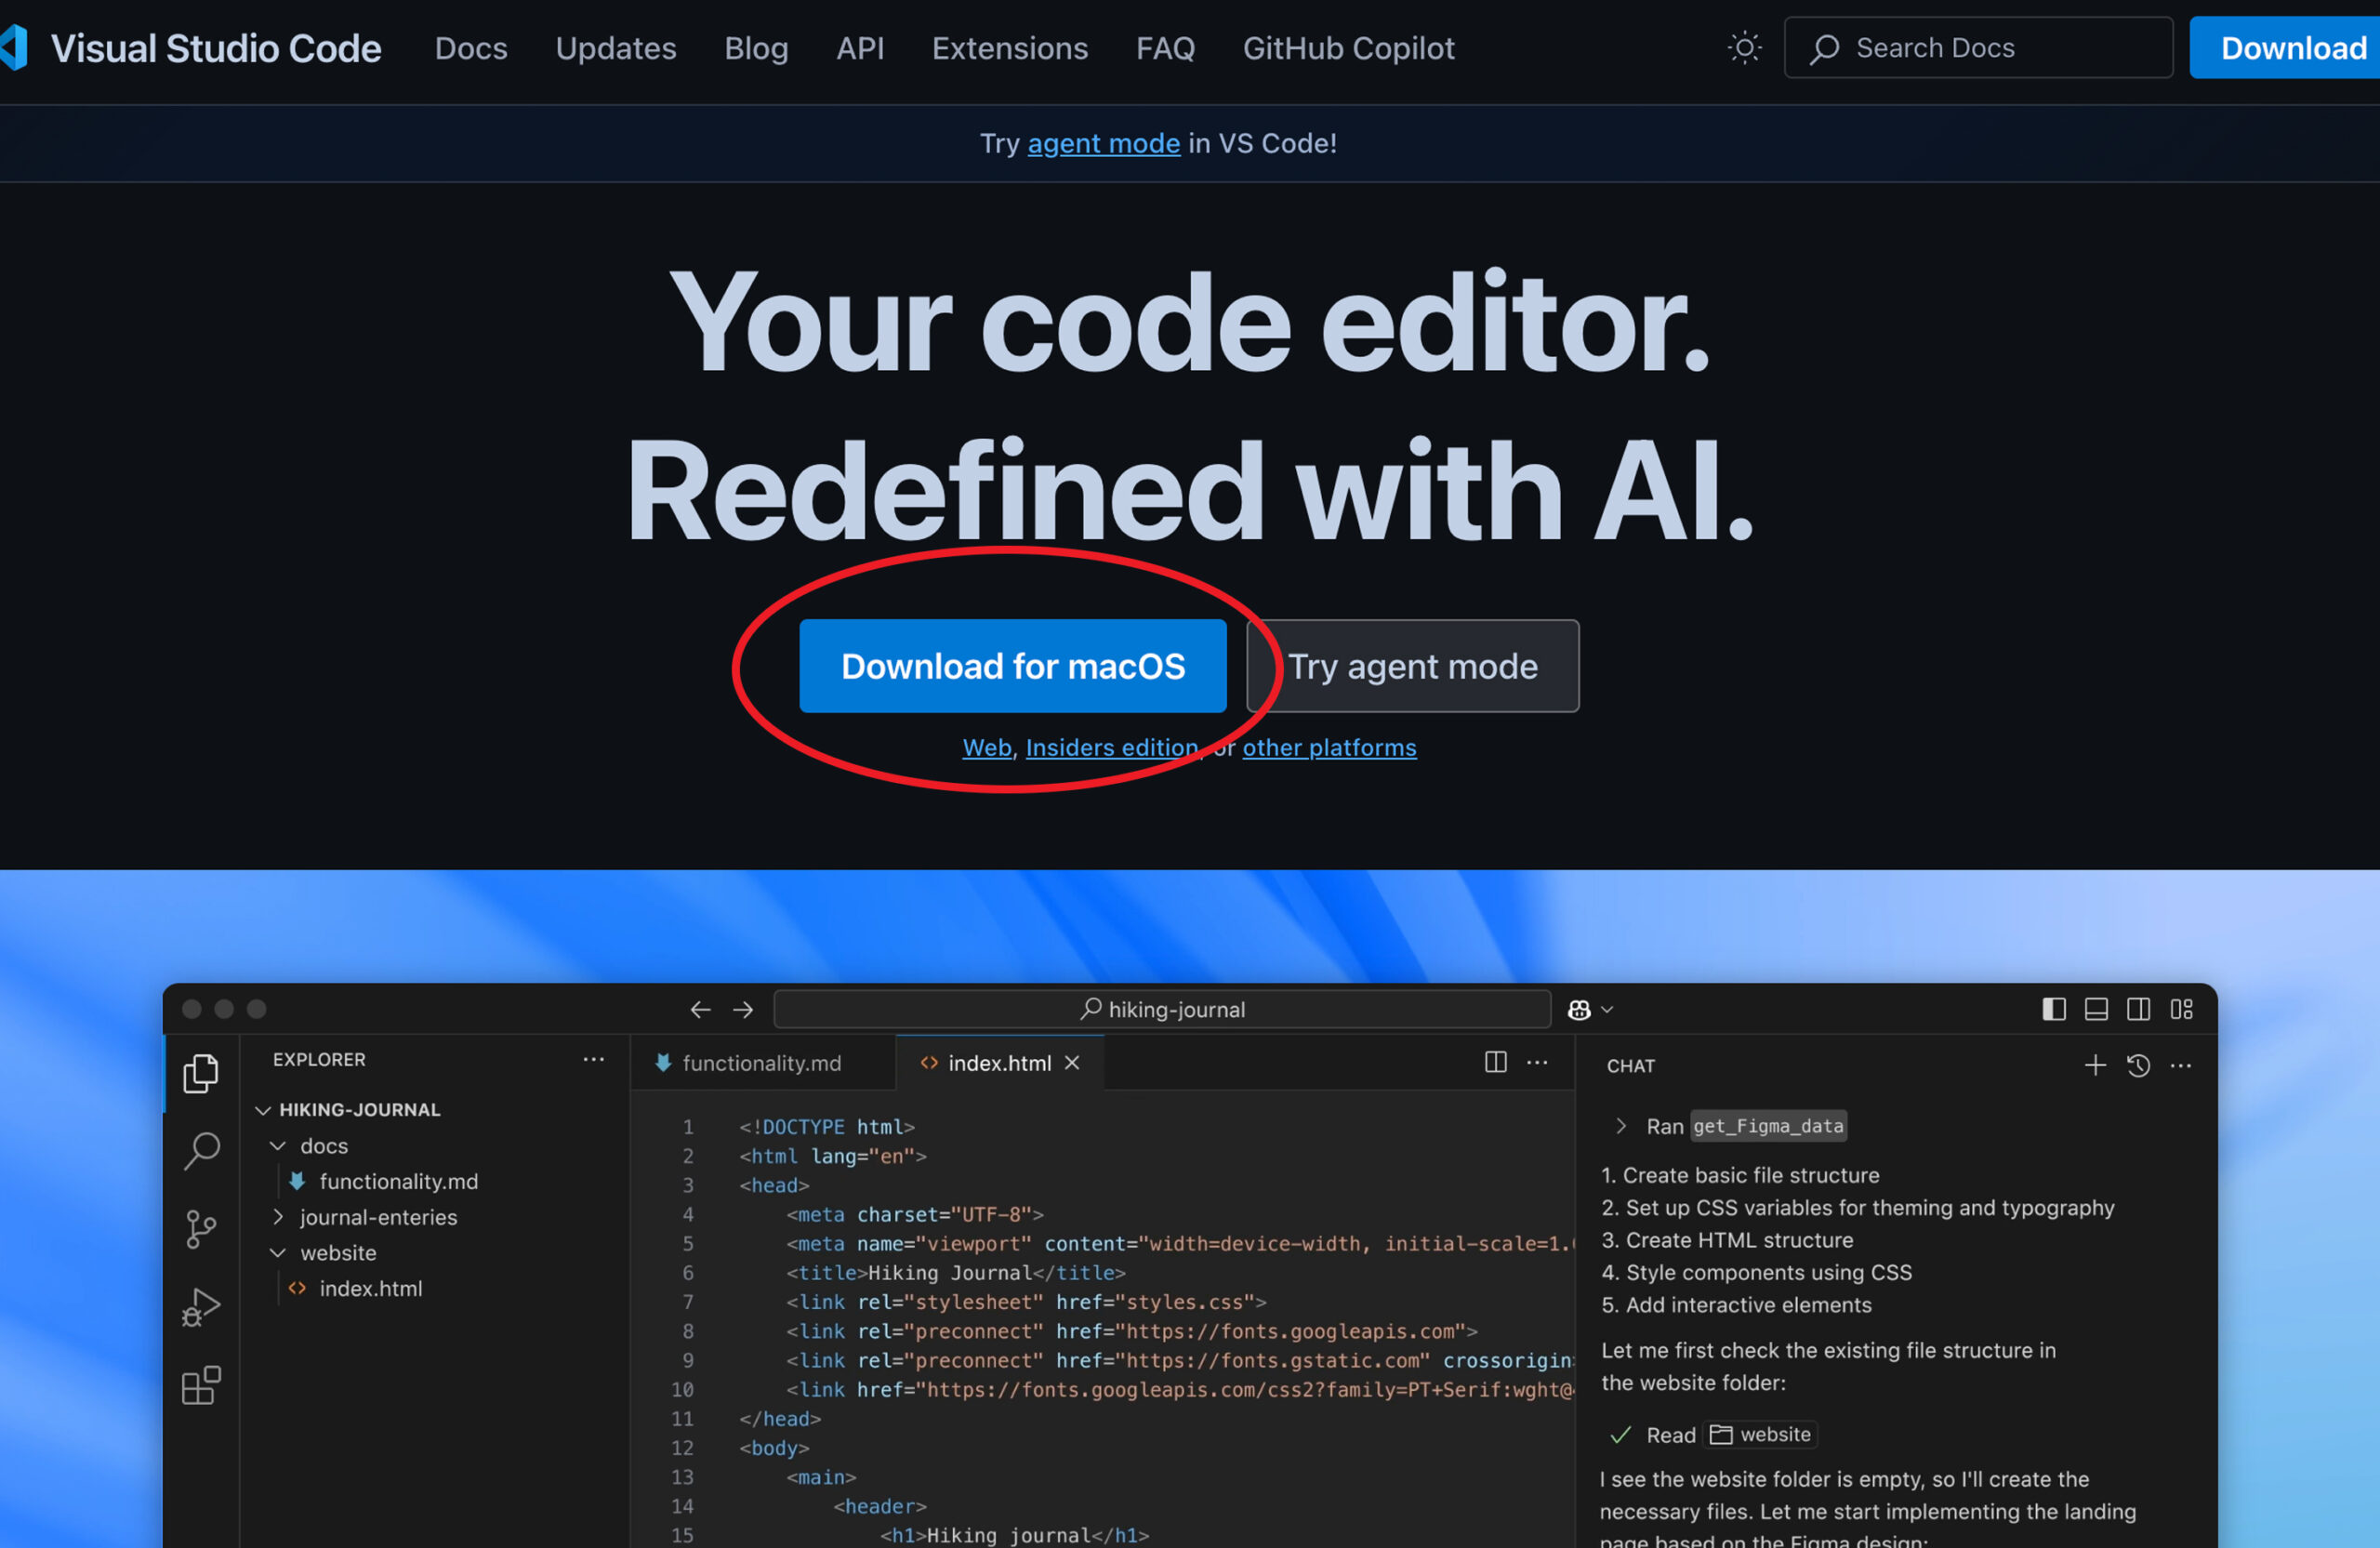Open Explorer panel more actions ellipsis
2380x1548 pixels.
(594, 1059)
